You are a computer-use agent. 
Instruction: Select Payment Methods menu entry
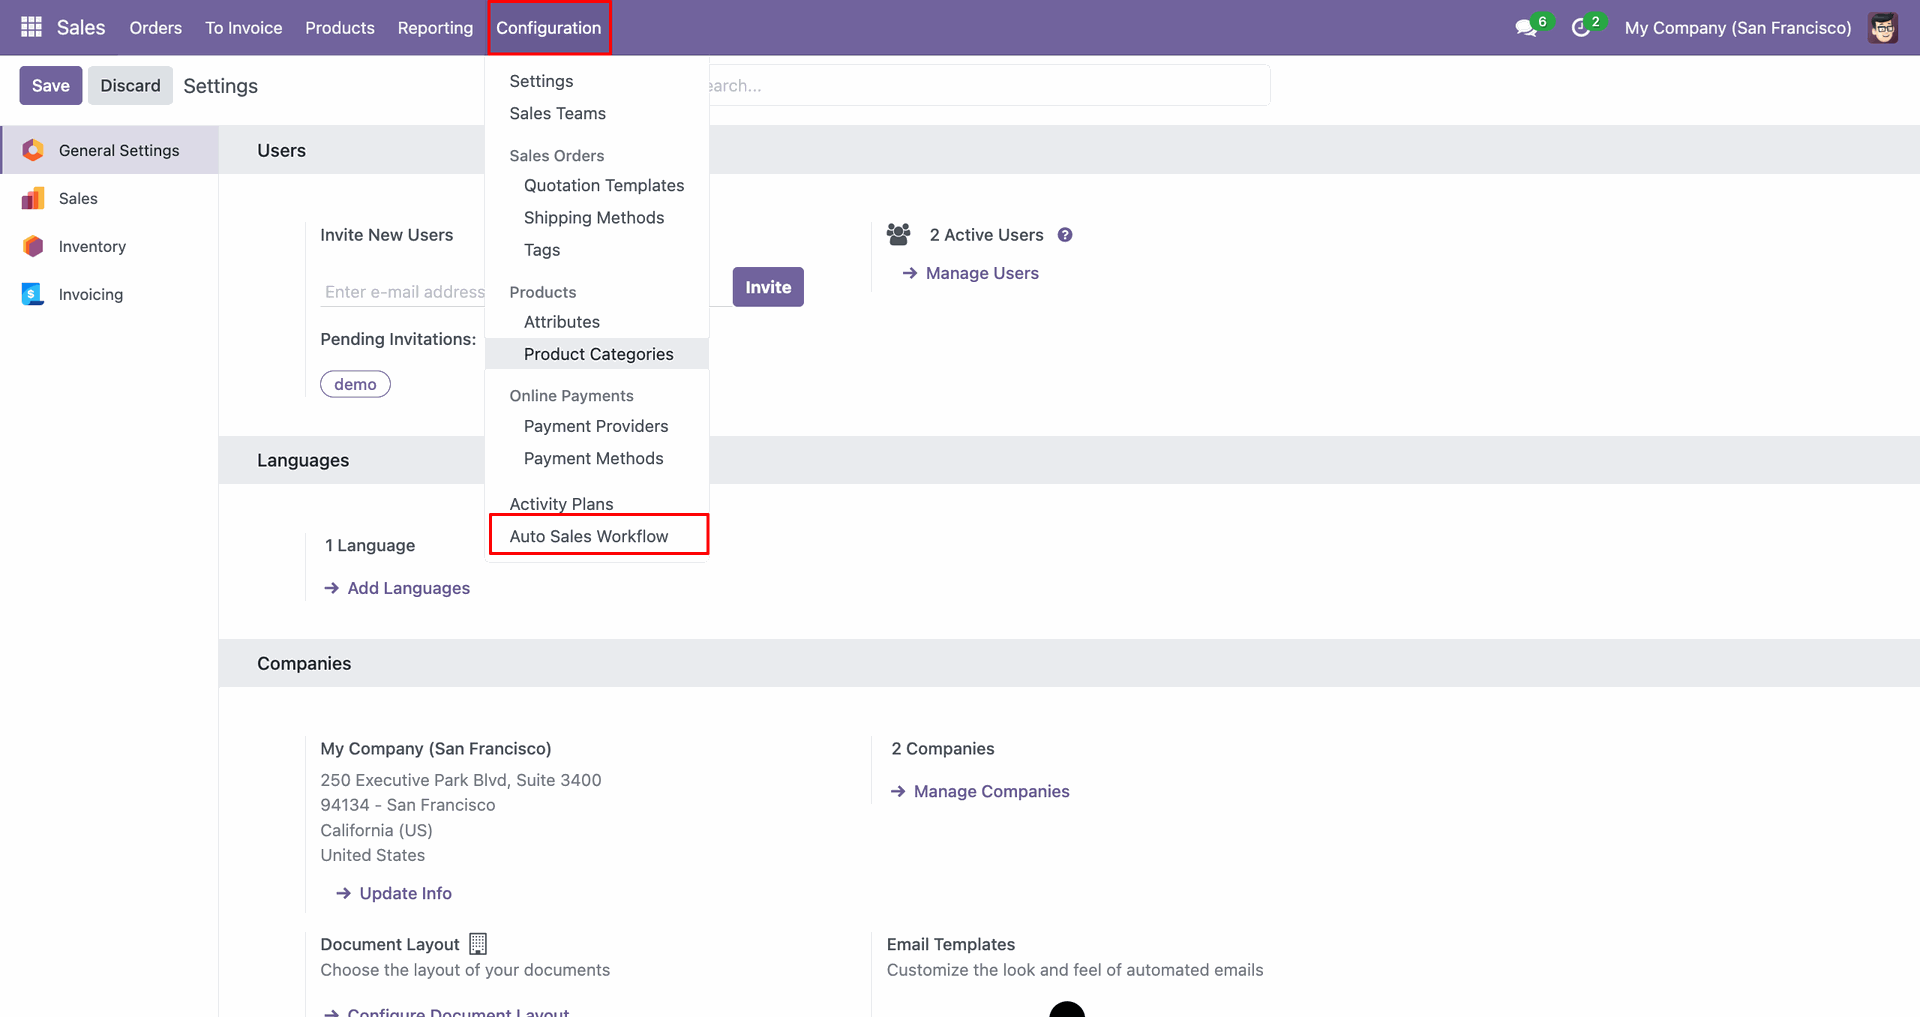pos(597,458)
